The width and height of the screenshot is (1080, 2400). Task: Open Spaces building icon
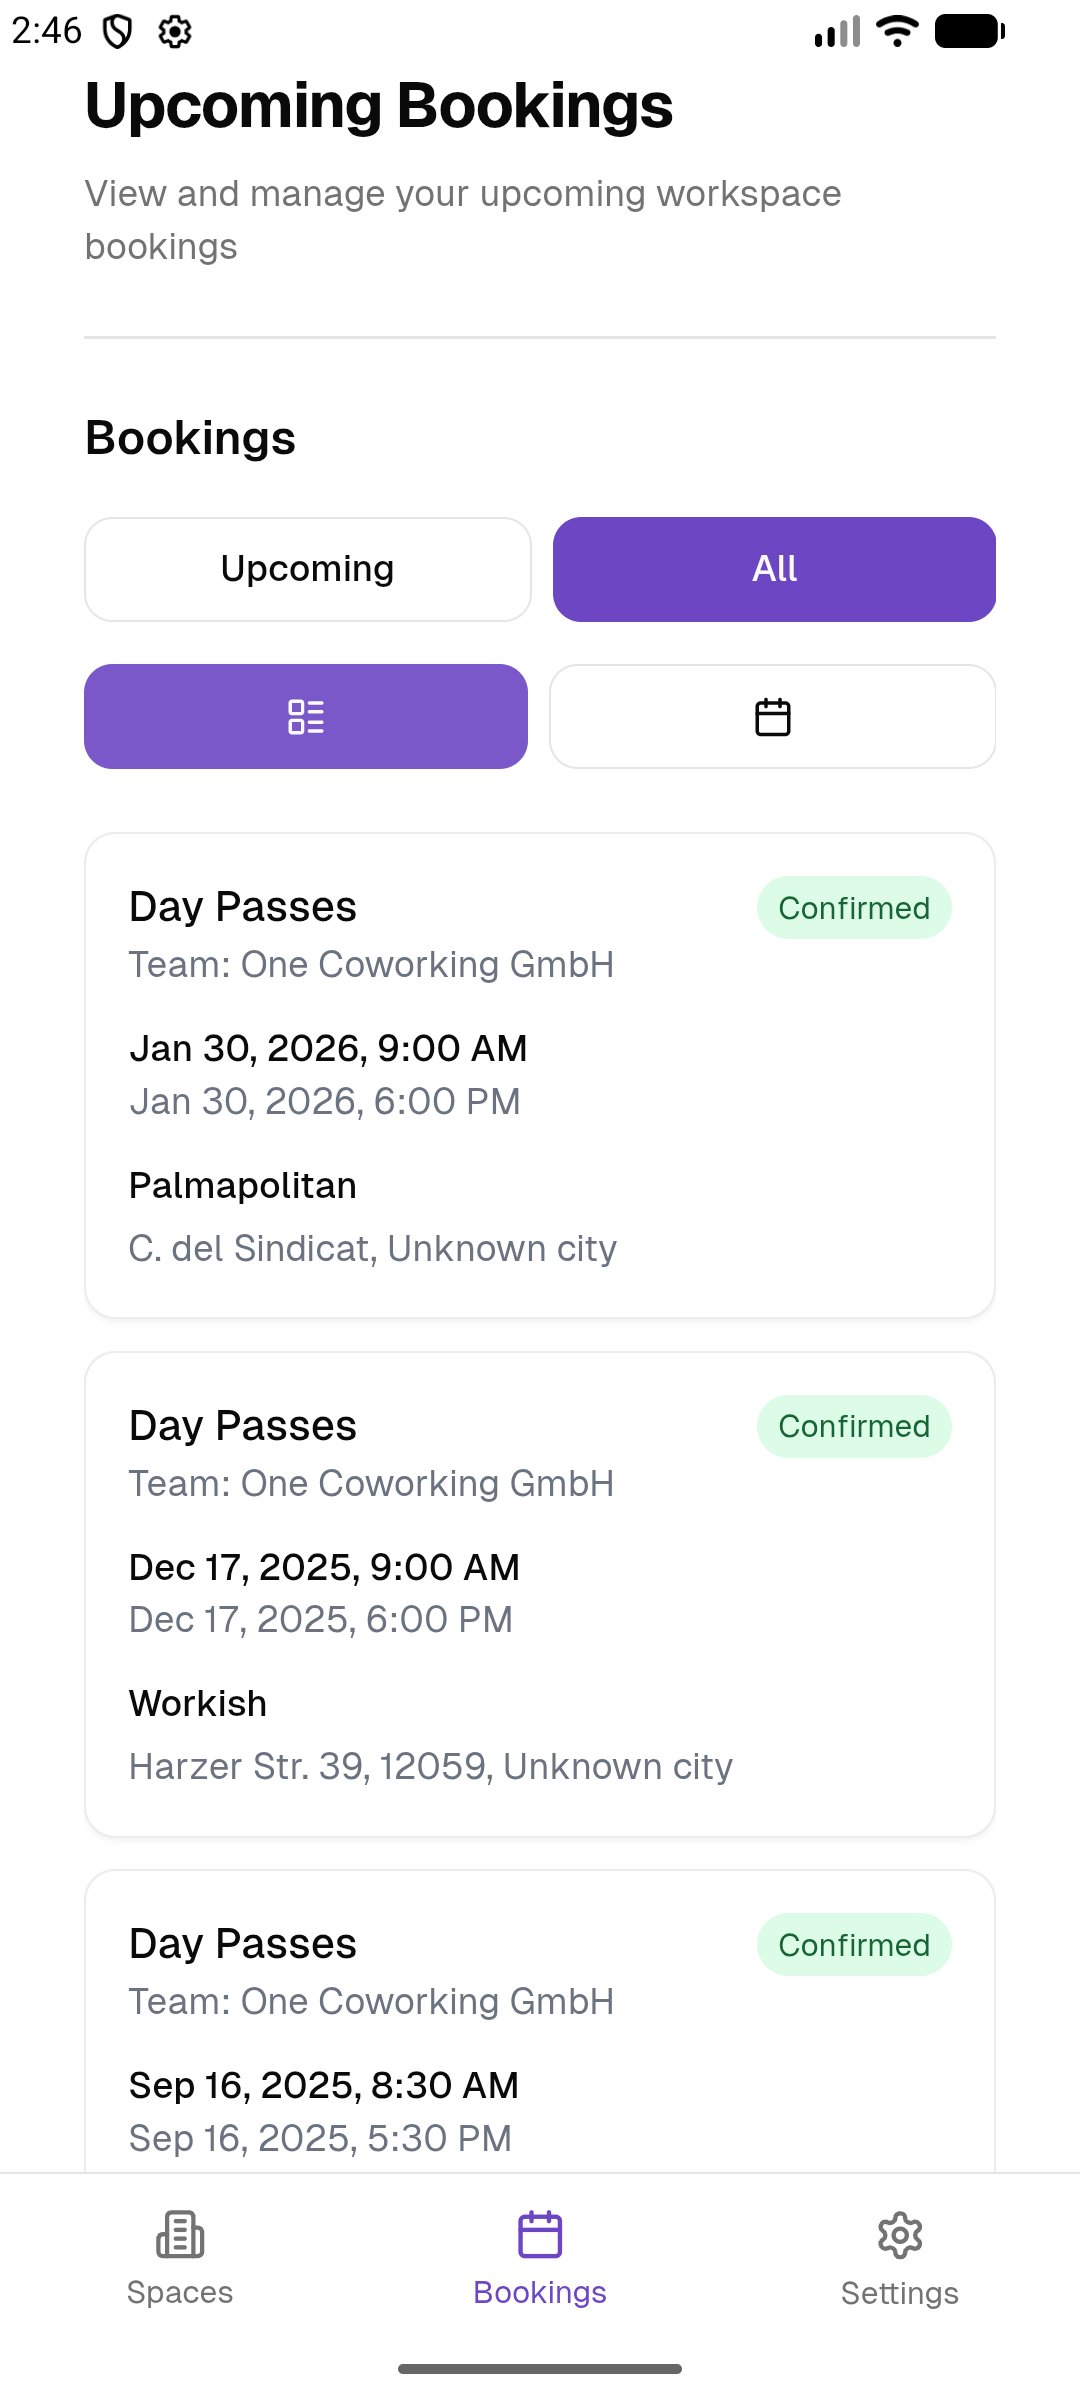180,2235
